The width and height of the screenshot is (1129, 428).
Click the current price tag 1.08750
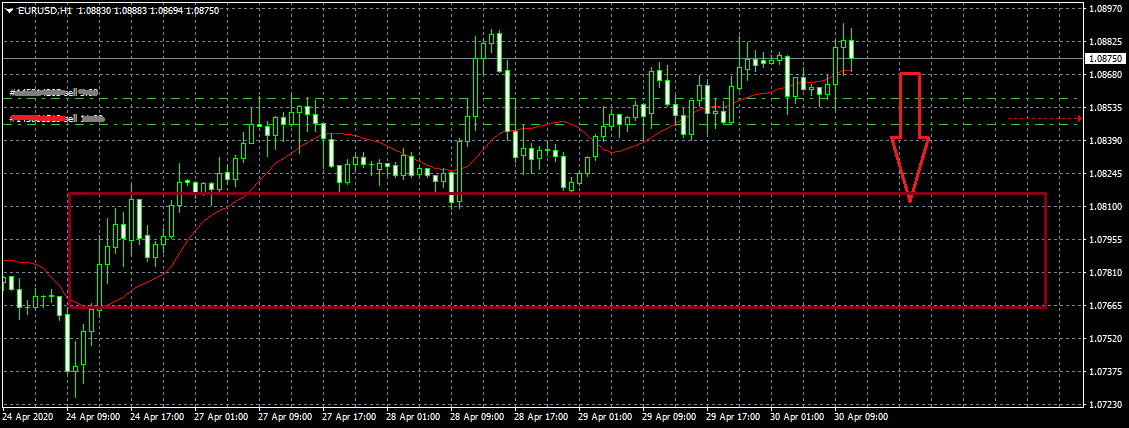tap(1102, 59)
